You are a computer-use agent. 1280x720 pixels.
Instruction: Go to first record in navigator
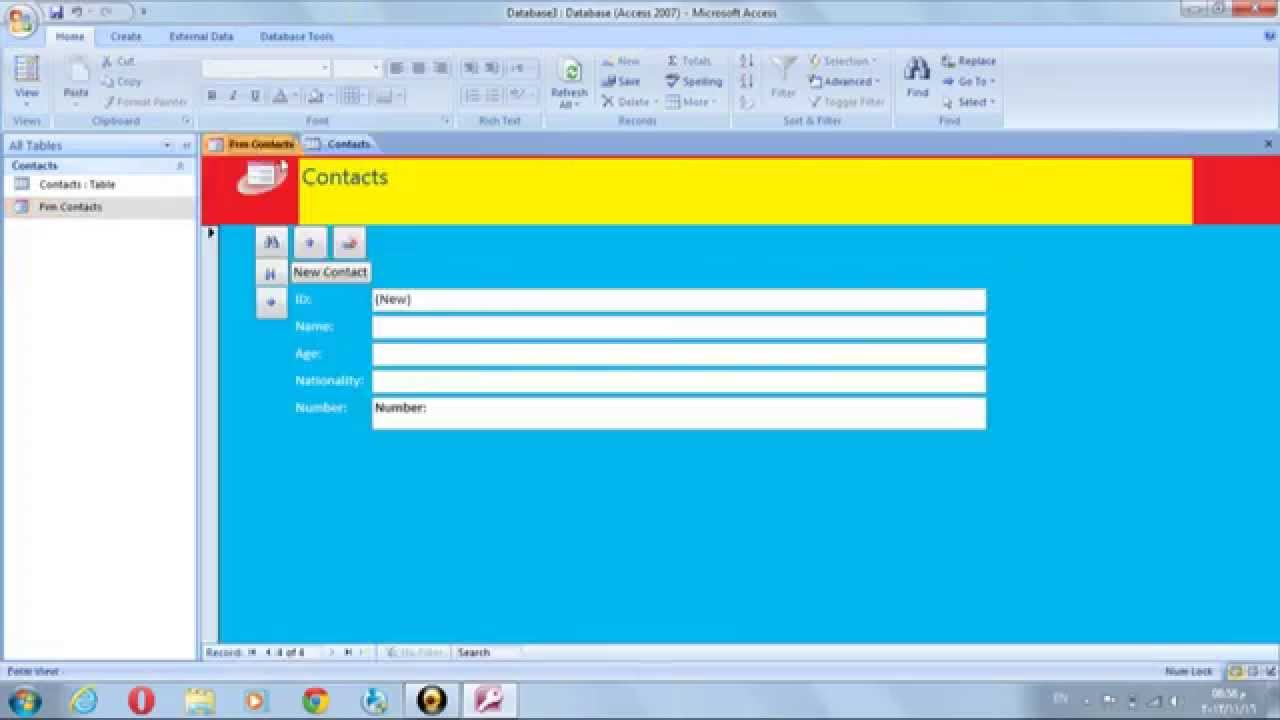253,652
